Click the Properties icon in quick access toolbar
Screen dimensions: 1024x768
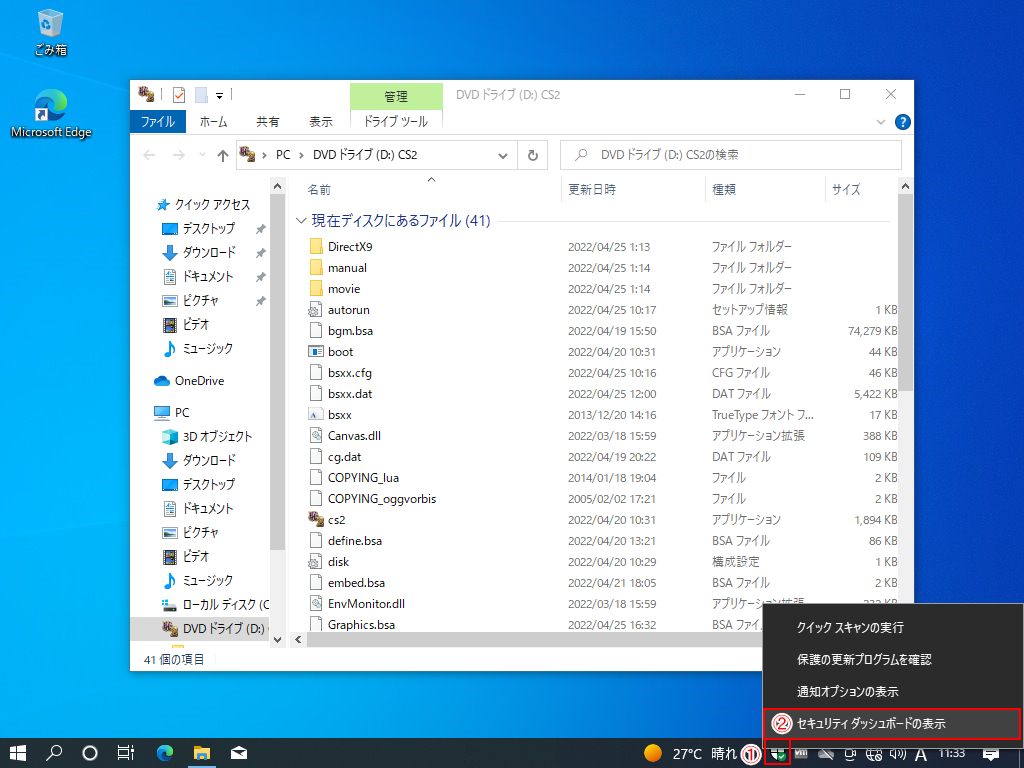pos(180,95)
